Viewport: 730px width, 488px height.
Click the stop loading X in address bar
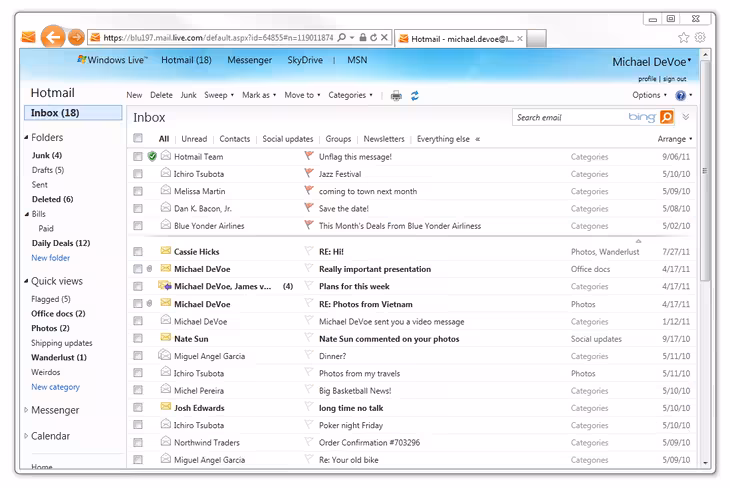click(x=384, y=37)
